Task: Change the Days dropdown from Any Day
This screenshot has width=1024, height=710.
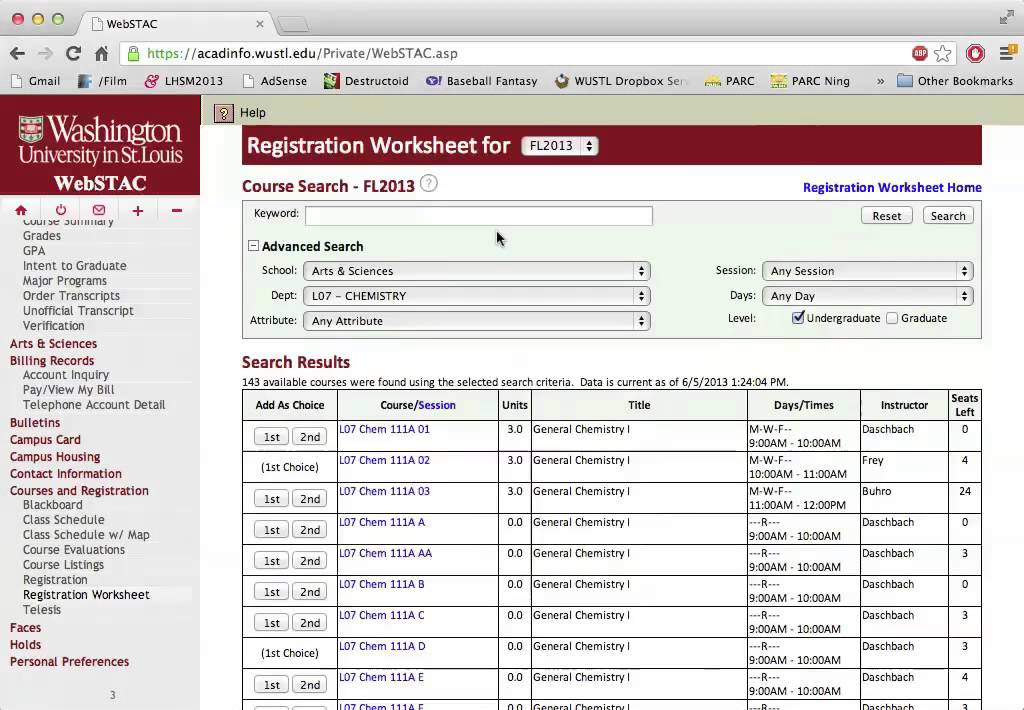Action: [x=866, y=295]
